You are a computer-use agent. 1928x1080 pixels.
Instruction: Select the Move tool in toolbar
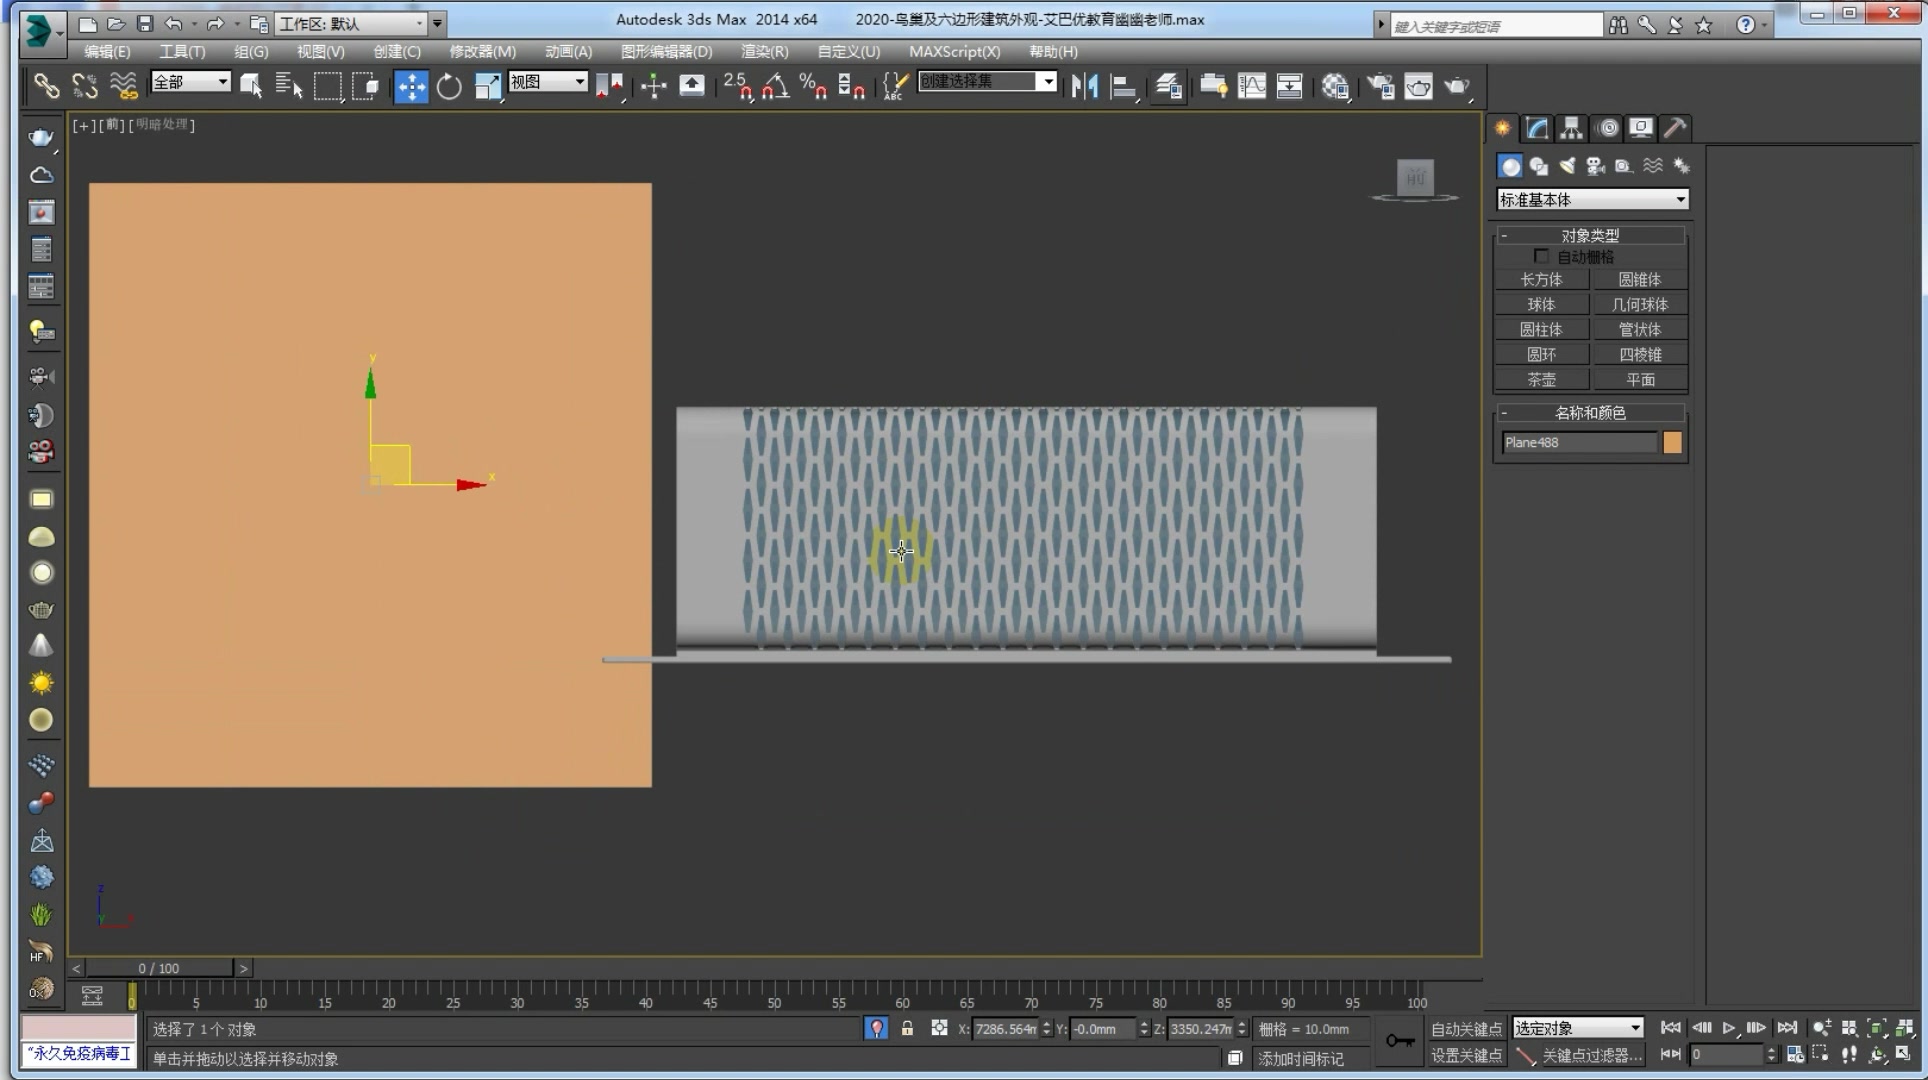[411, 87]
